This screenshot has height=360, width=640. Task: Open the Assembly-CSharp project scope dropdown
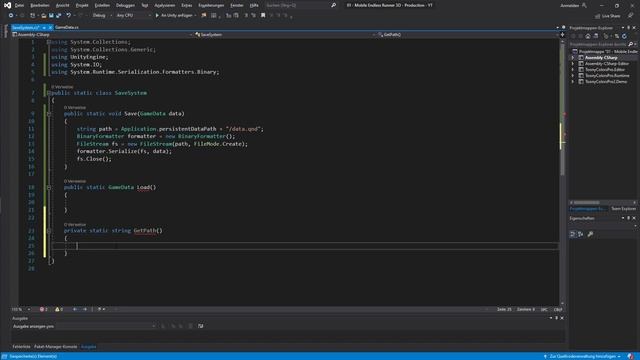(102, 35)
